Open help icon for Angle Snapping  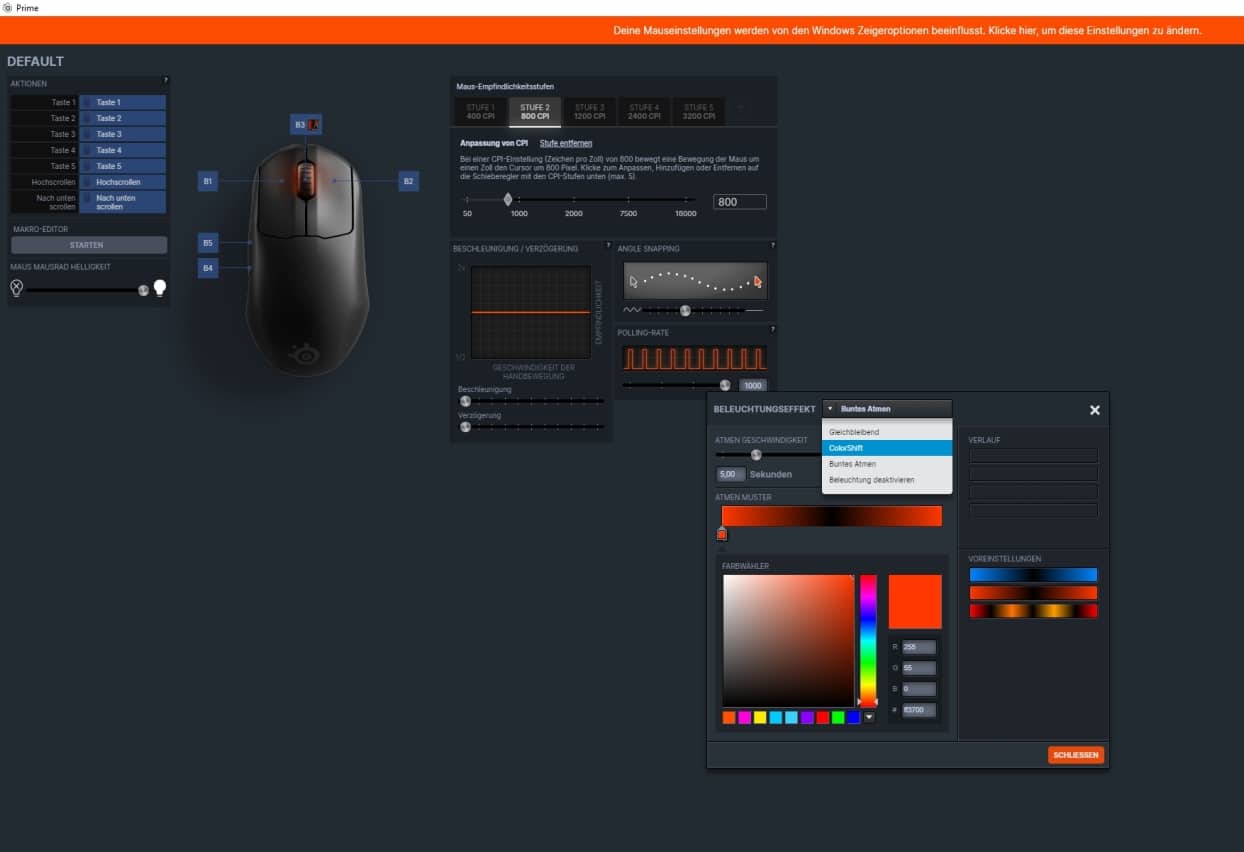point(772,245)
